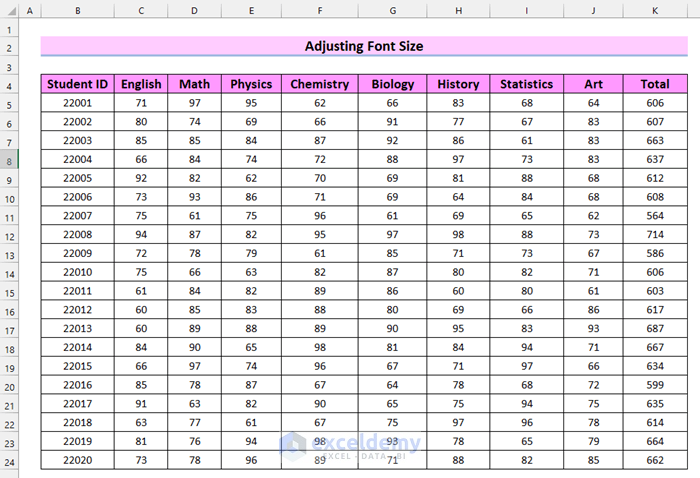Select column B header
700x478 pixels.
(78, 10)
